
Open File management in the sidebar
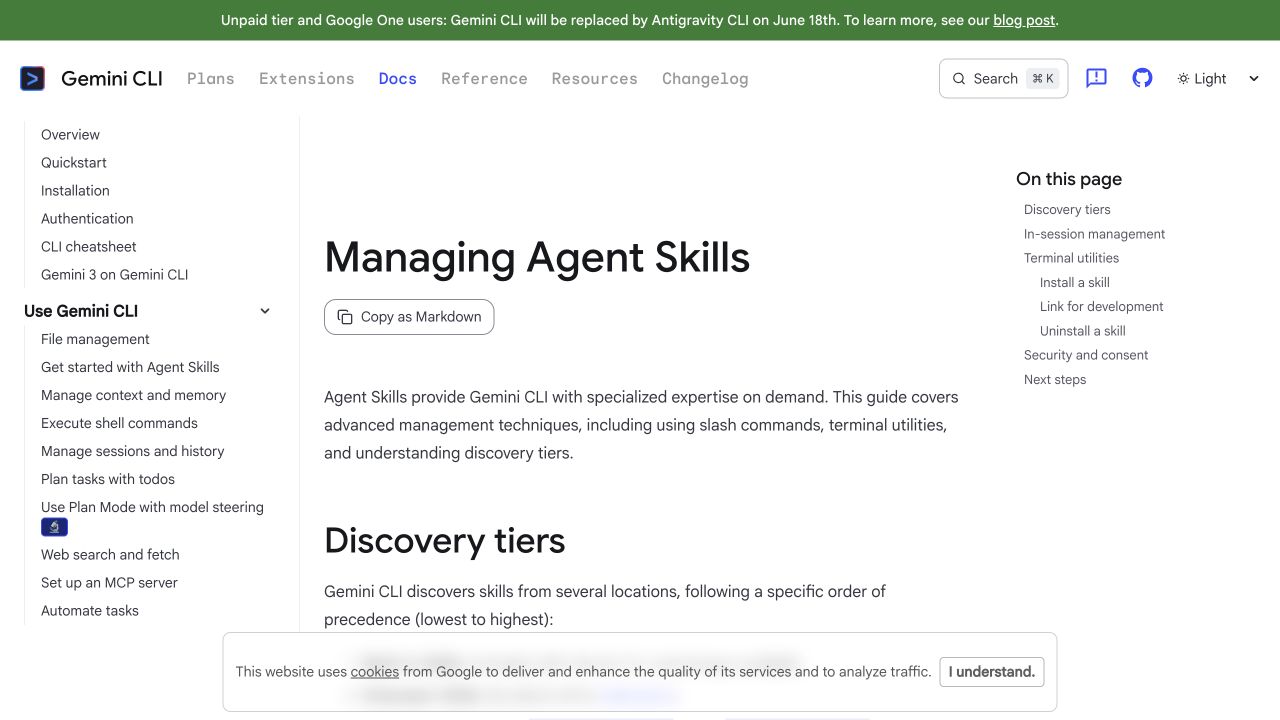pyautogui.click(x=95, y=340)
